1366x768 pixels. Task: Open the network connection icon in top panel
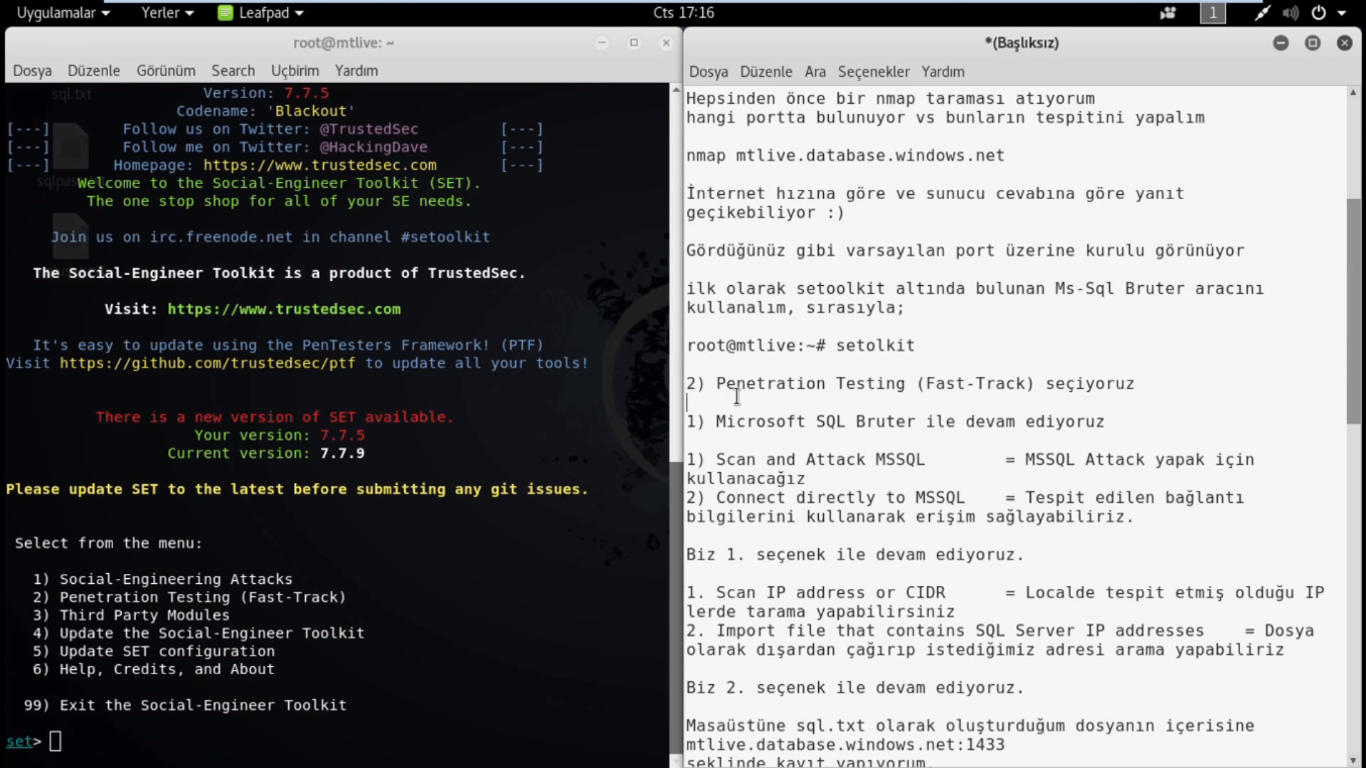pyautogui.click(x=1263, y=13)
